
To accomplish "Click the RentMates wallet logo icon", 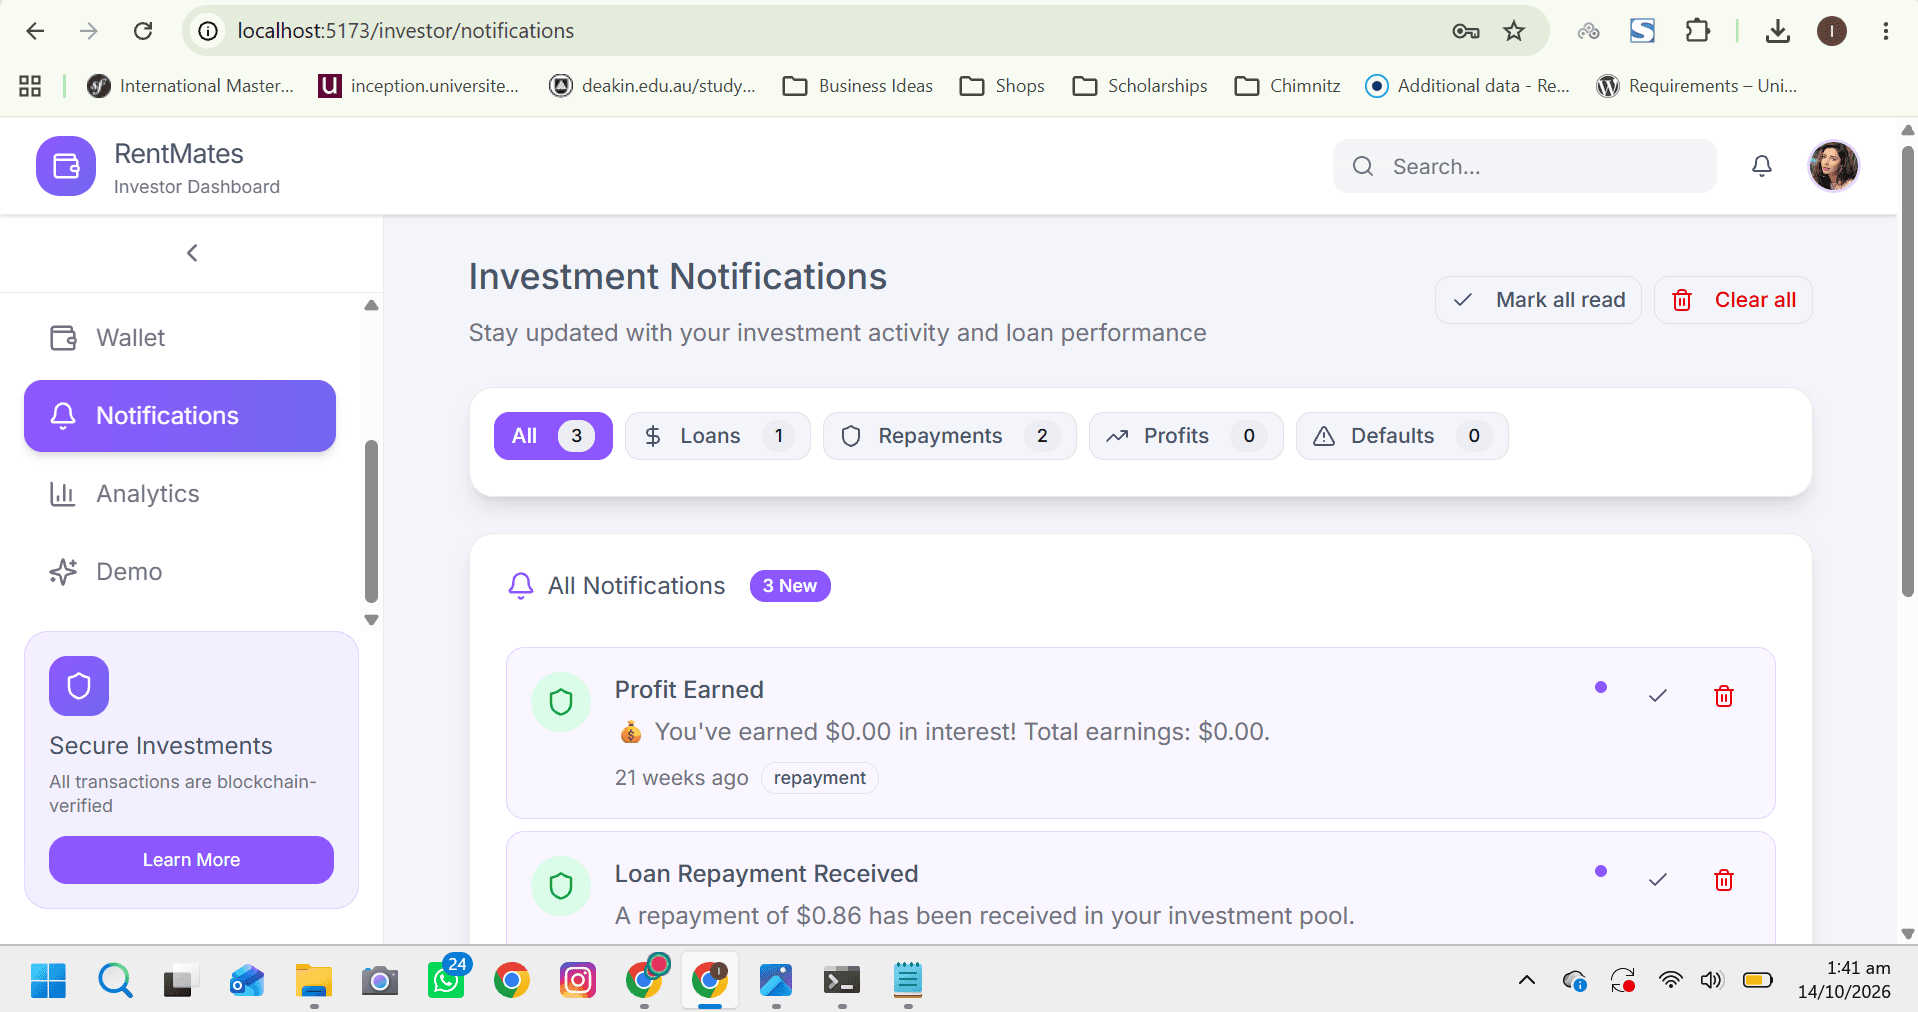I will 66,166.
